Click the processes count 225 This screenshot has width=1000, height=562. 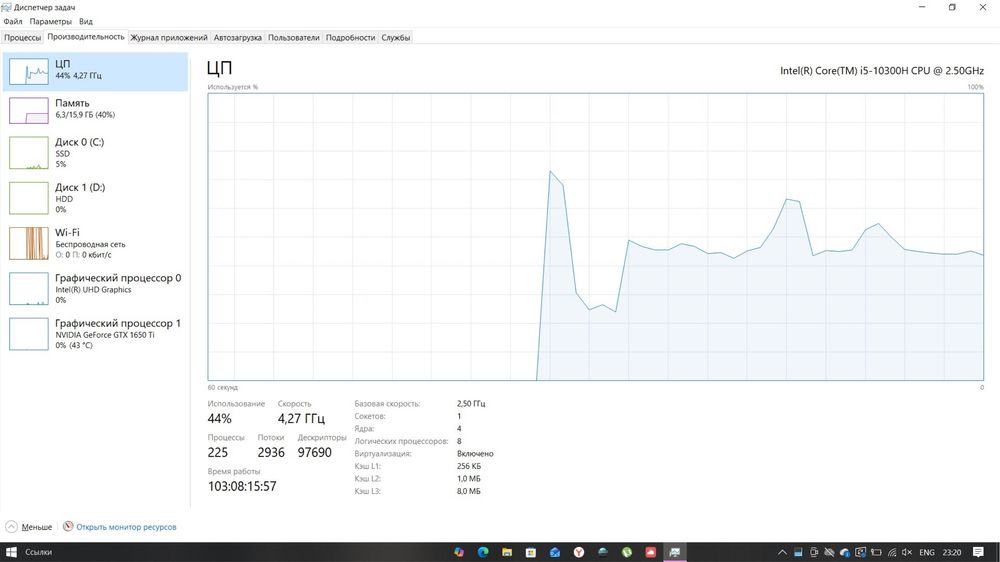[217, 452]
